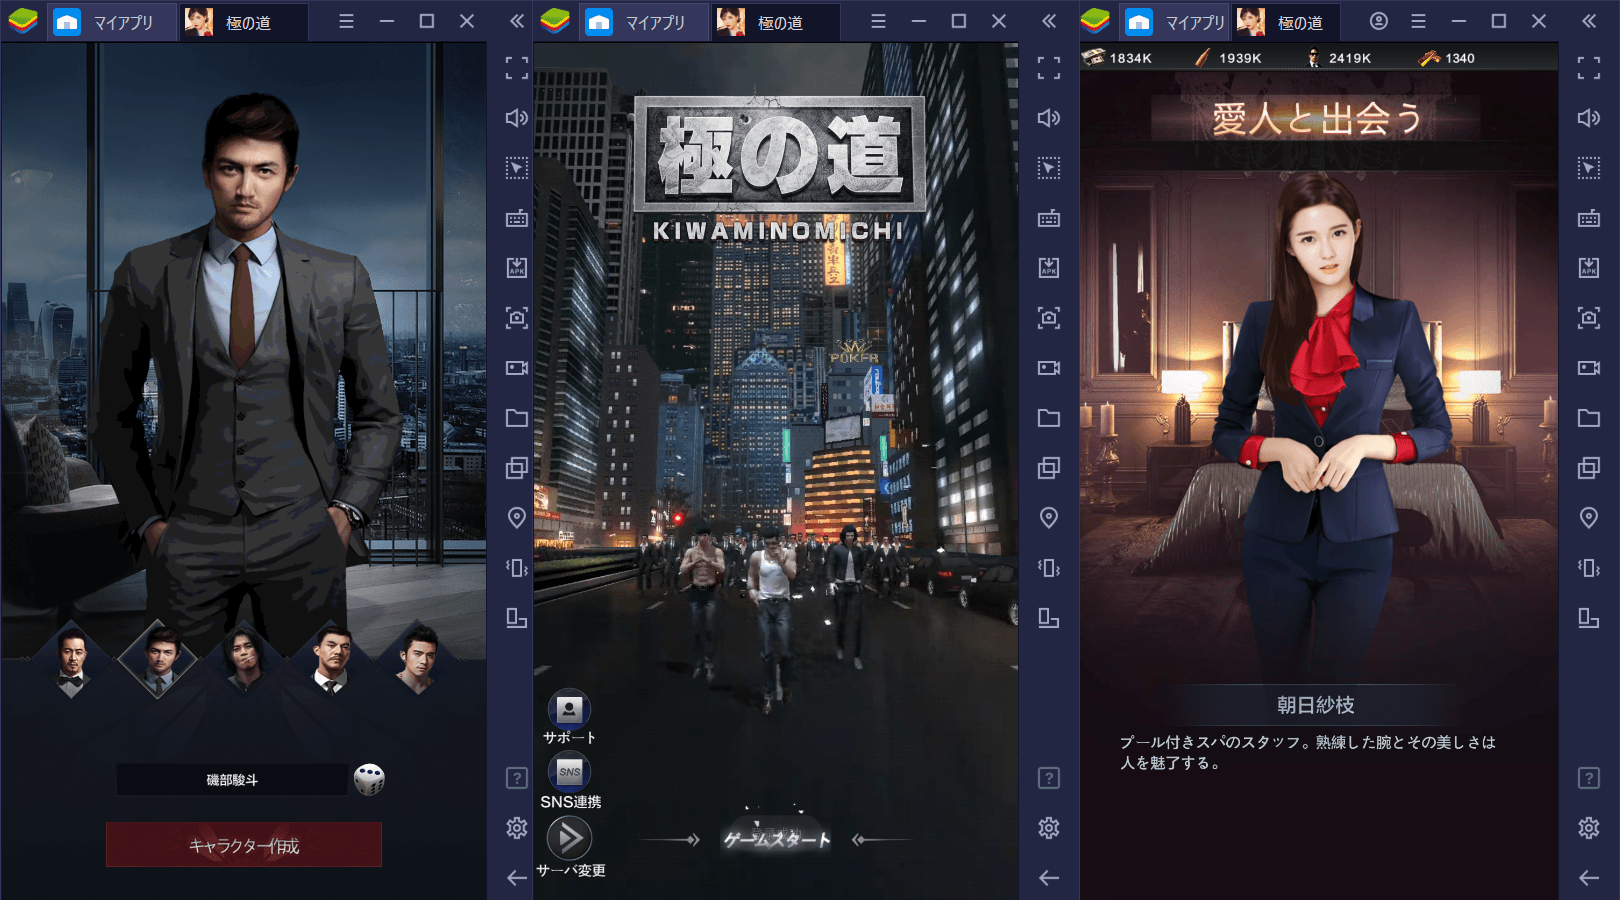Click install APK icon in the left window sidebar

tap(517, 268)
